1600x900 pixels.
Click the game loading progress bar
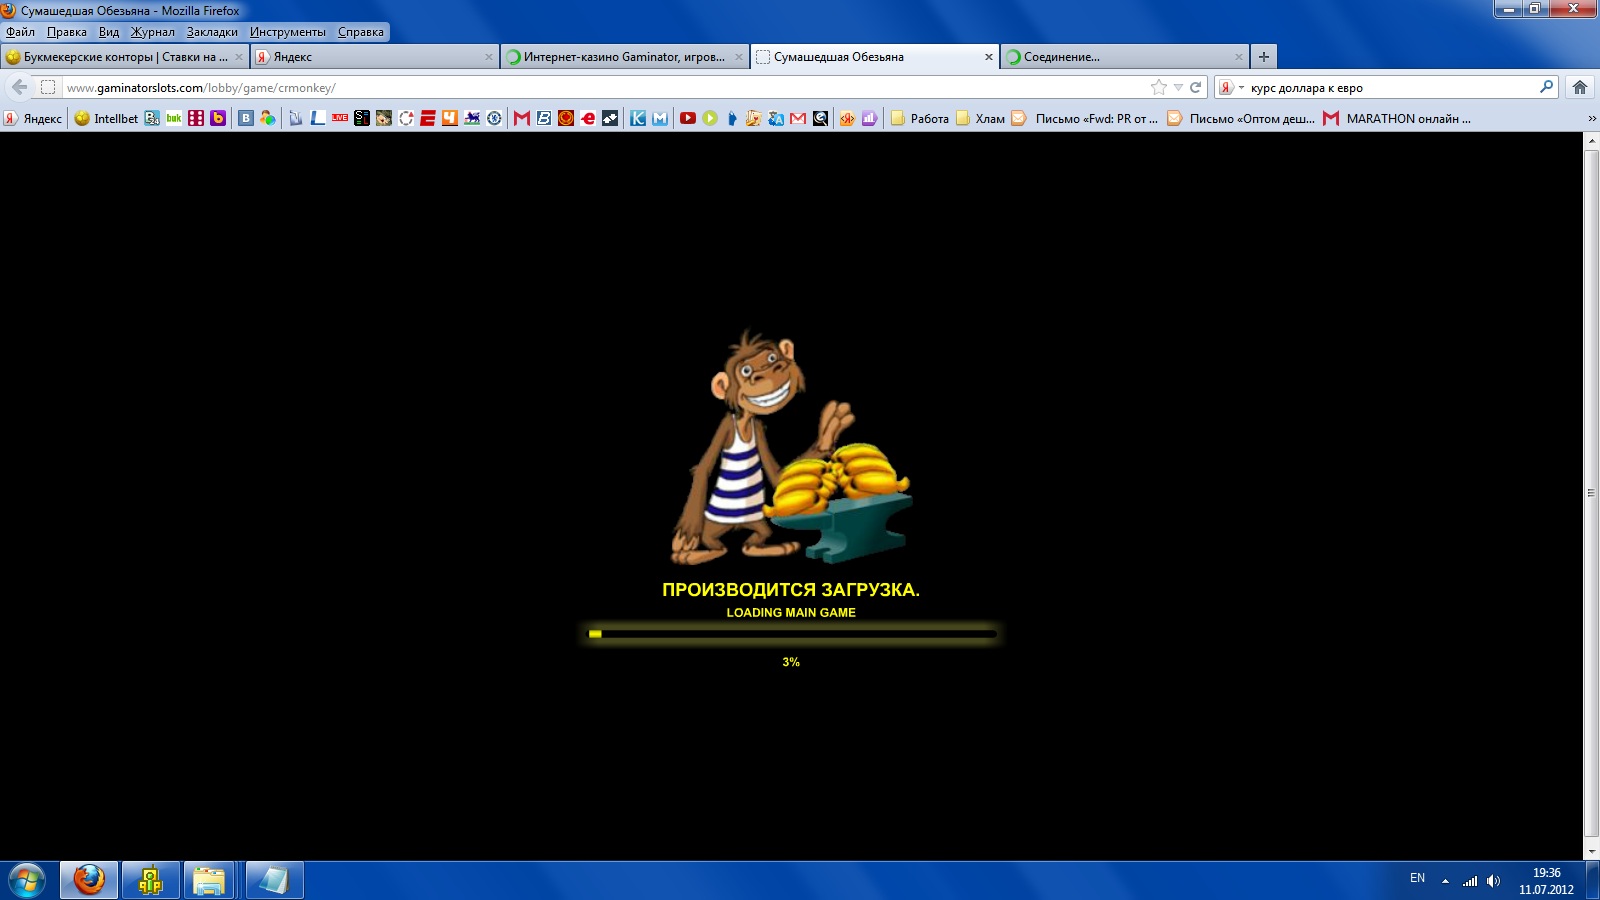pos(791,634)
